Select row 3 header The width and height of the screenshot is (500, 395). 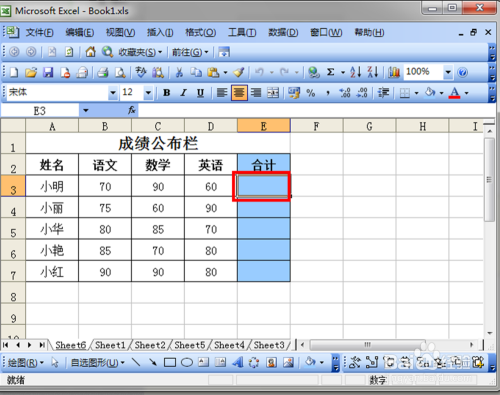tap(13, 186)
